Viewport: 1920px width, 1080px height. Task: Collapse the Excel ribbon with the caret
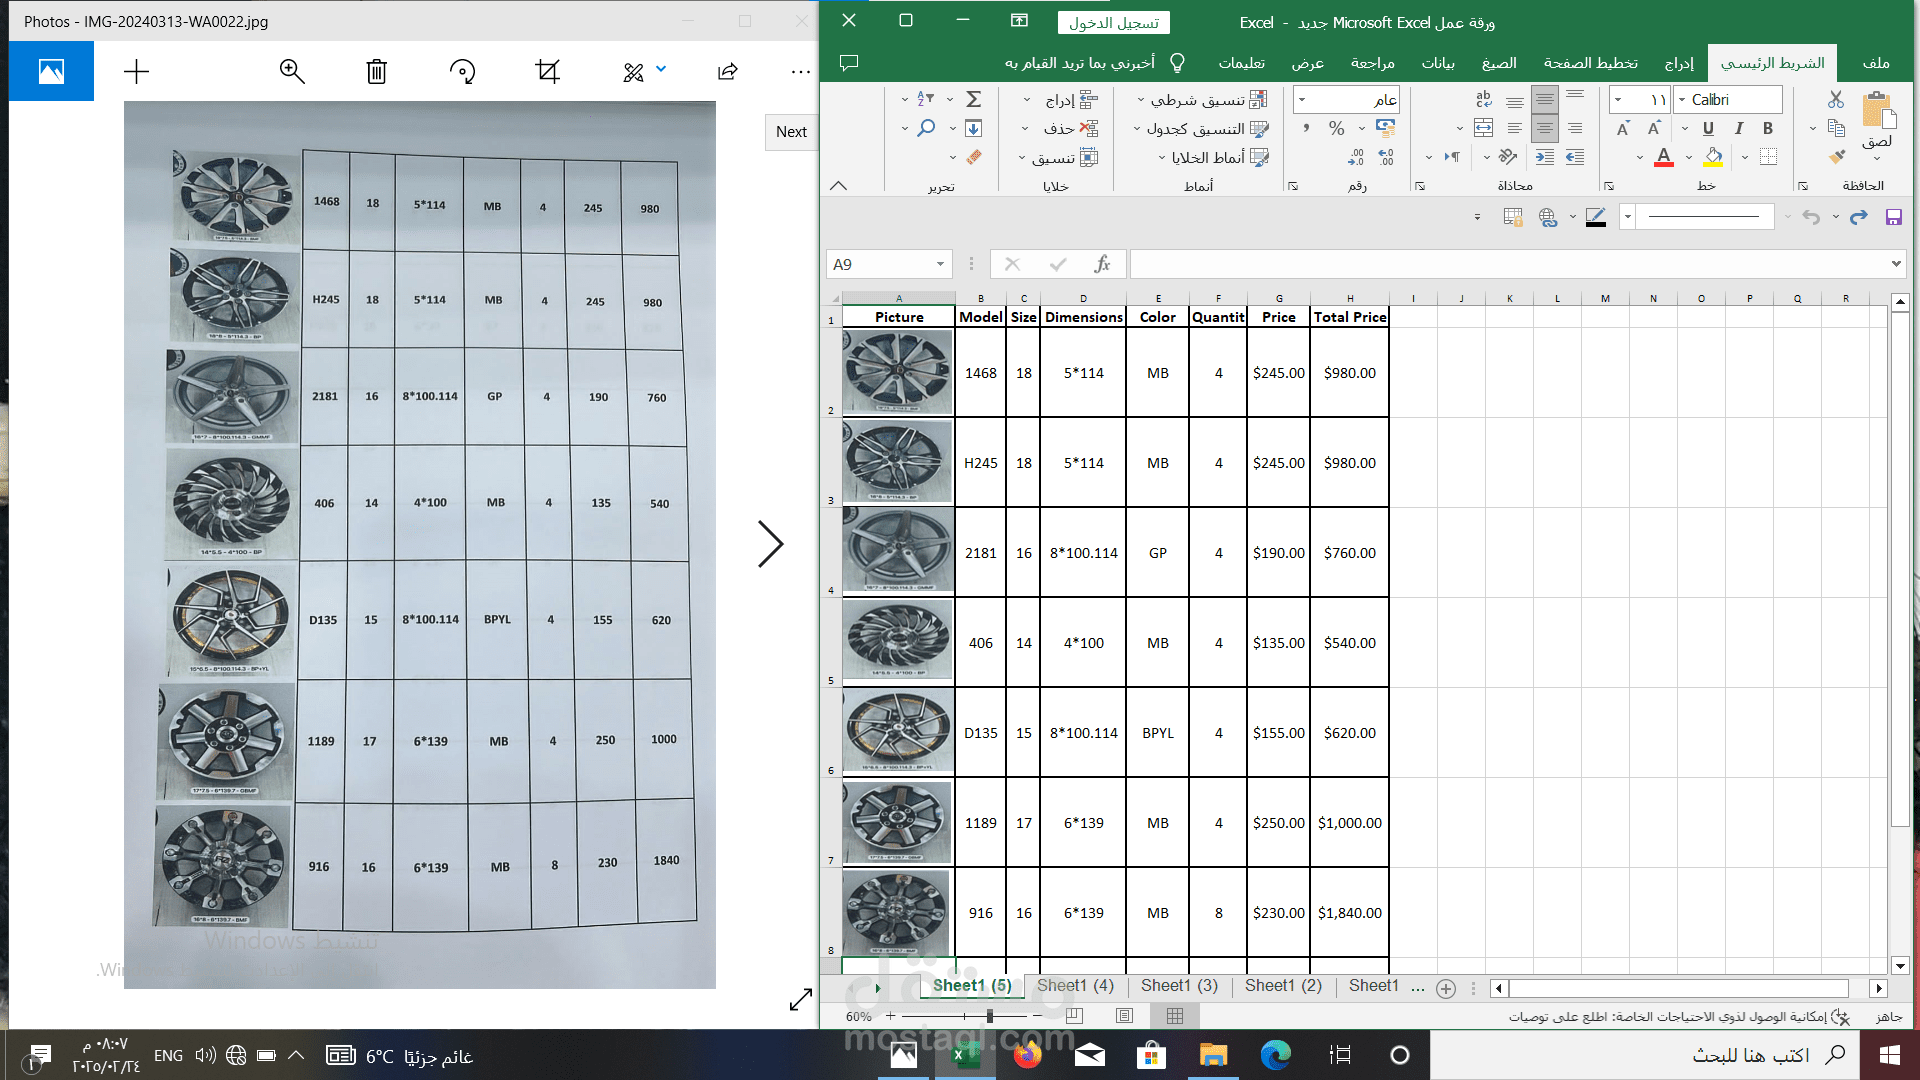tap(839, 186)
